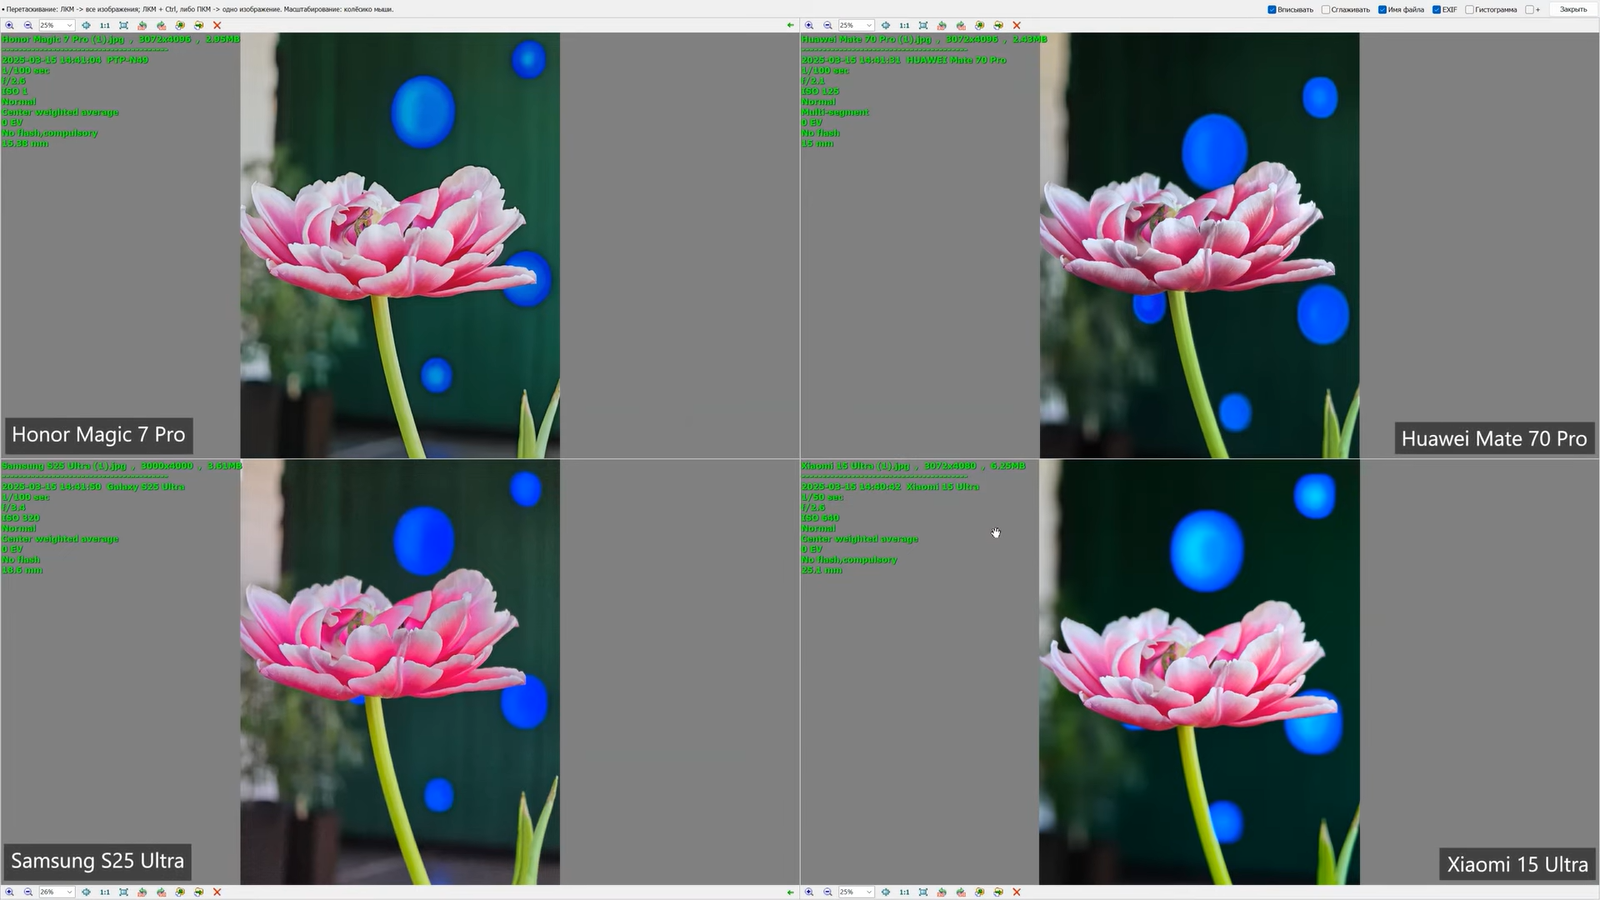Set Samsung S25 Ultra image to 1:1 scale

[x=105, y=892]
